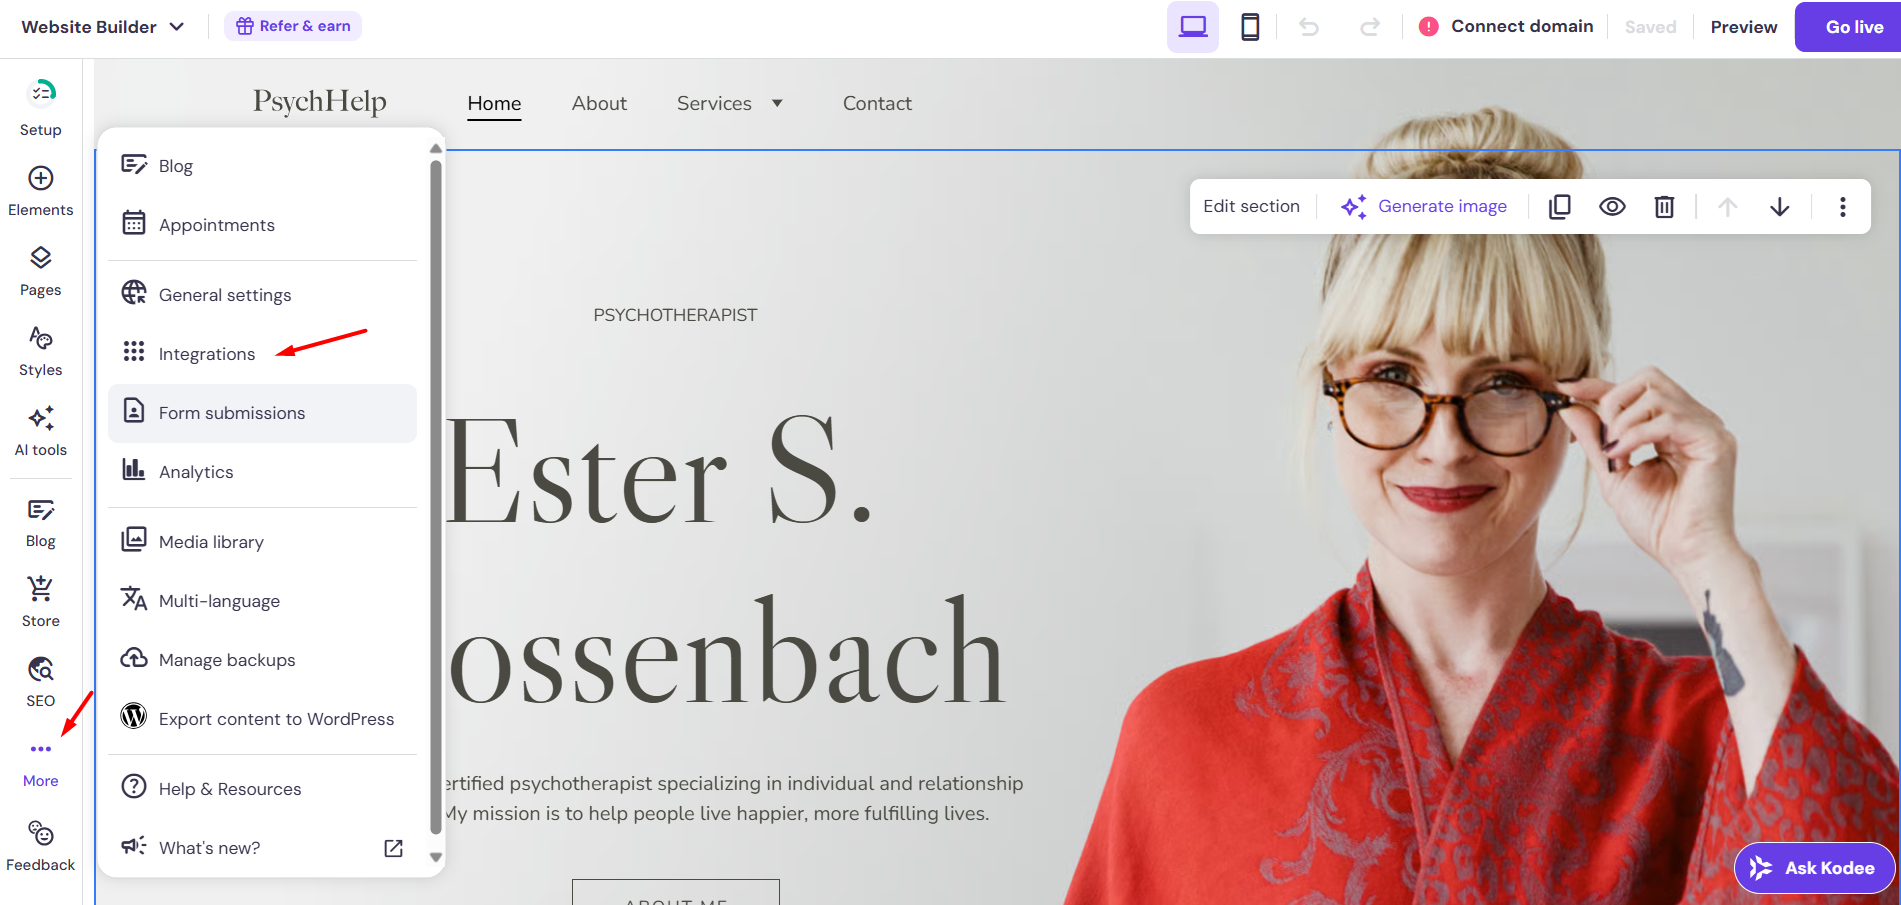Click the What's new external link icon
1901x905 pixels.
(x=394, y=848)
